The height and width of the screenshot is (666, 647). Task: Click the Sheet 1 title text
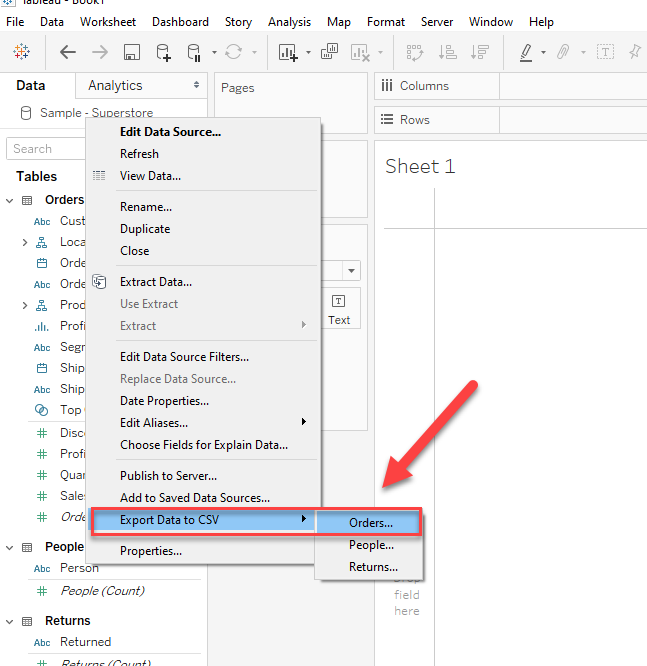coord(420,166)
